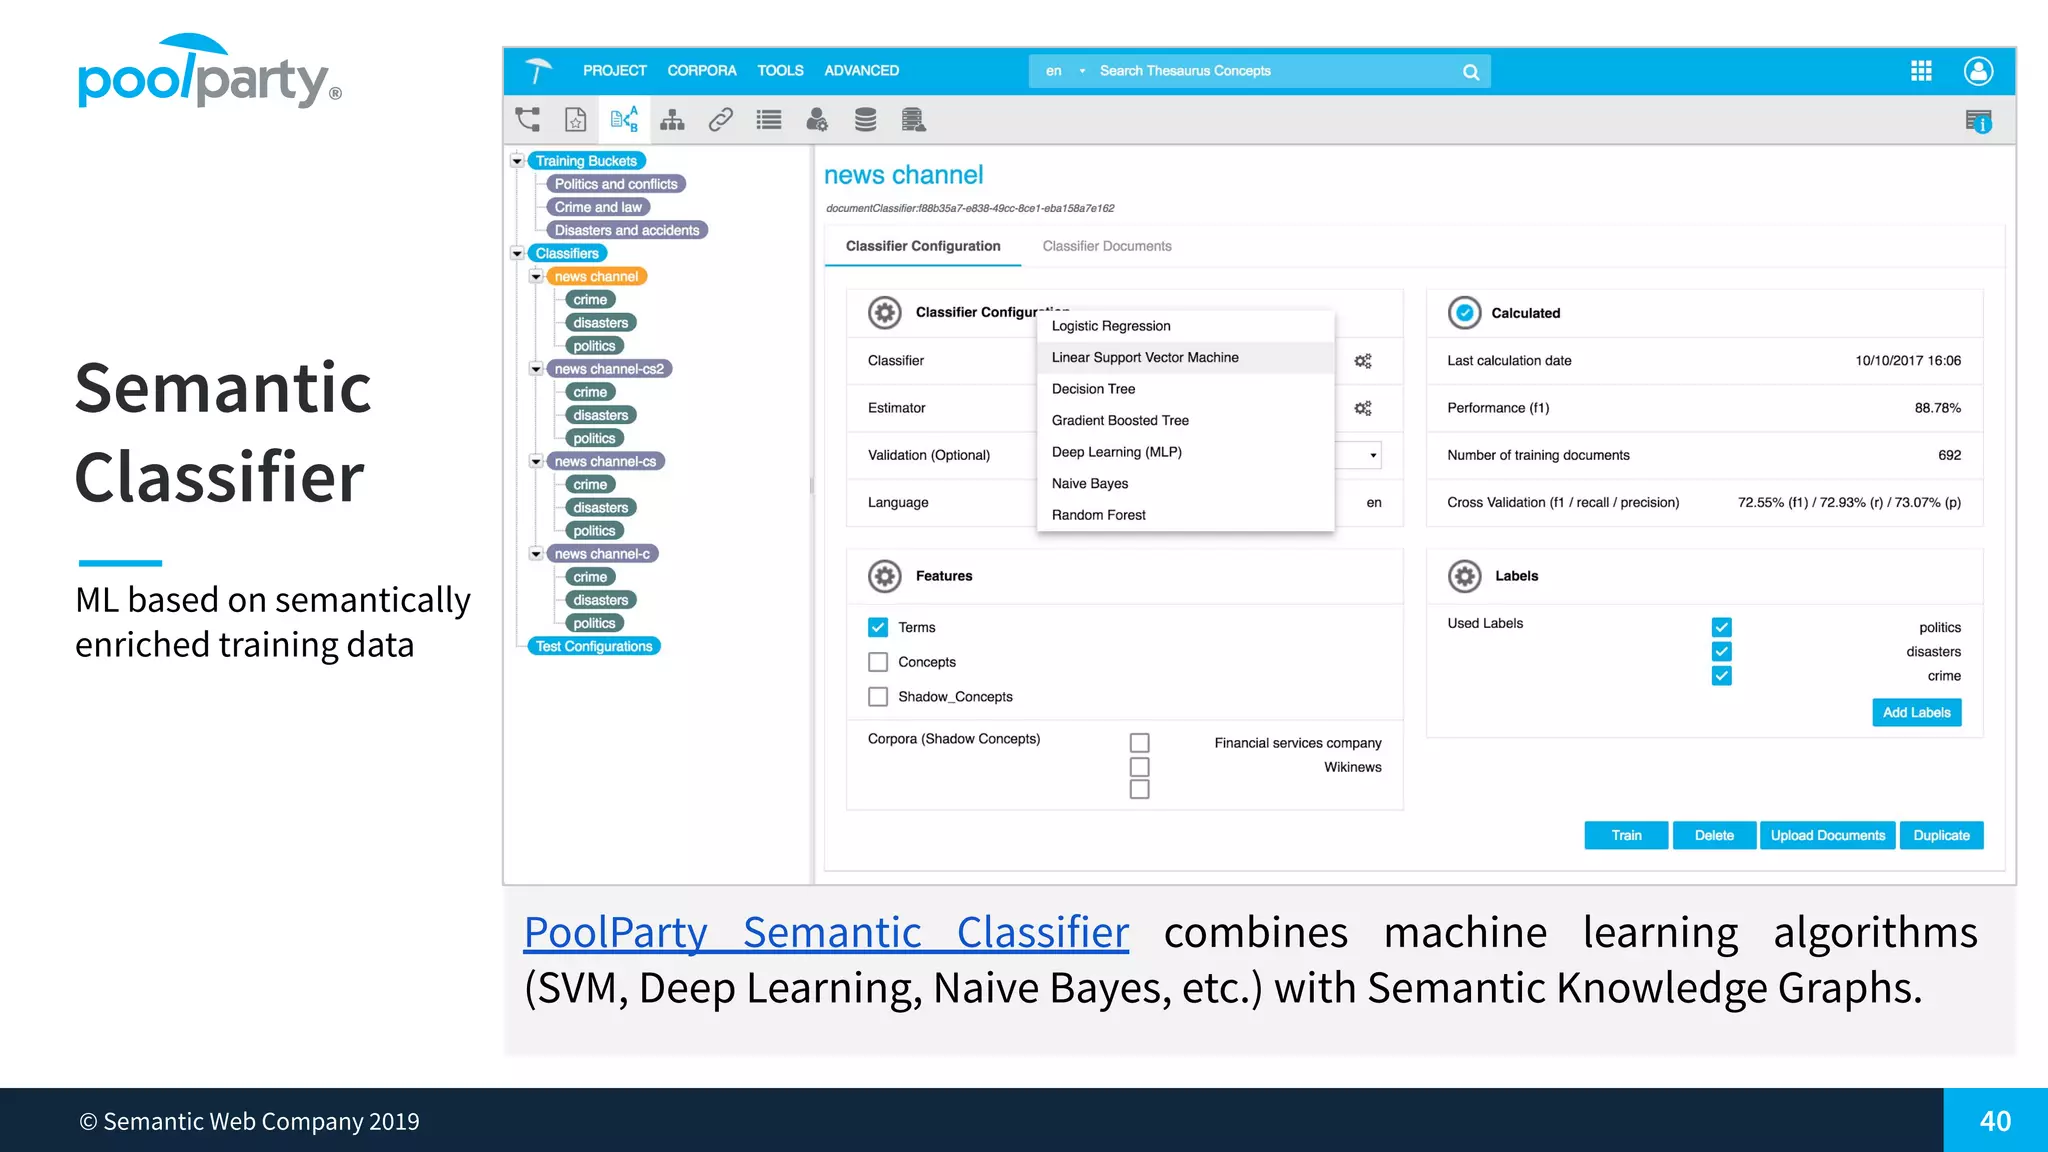
Task: Select the Politics and conflicts bucket
Action: click(x=616, y=184)
